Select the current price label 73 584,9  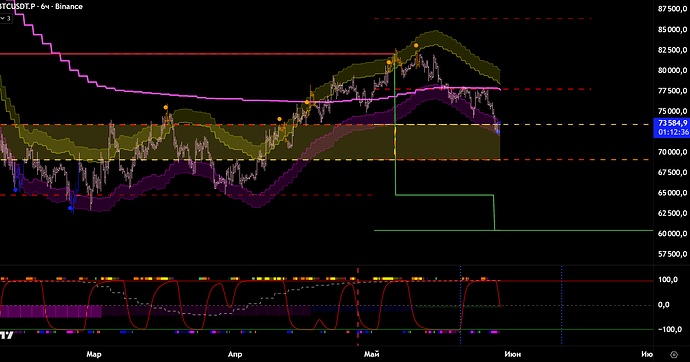pos(672,123)
